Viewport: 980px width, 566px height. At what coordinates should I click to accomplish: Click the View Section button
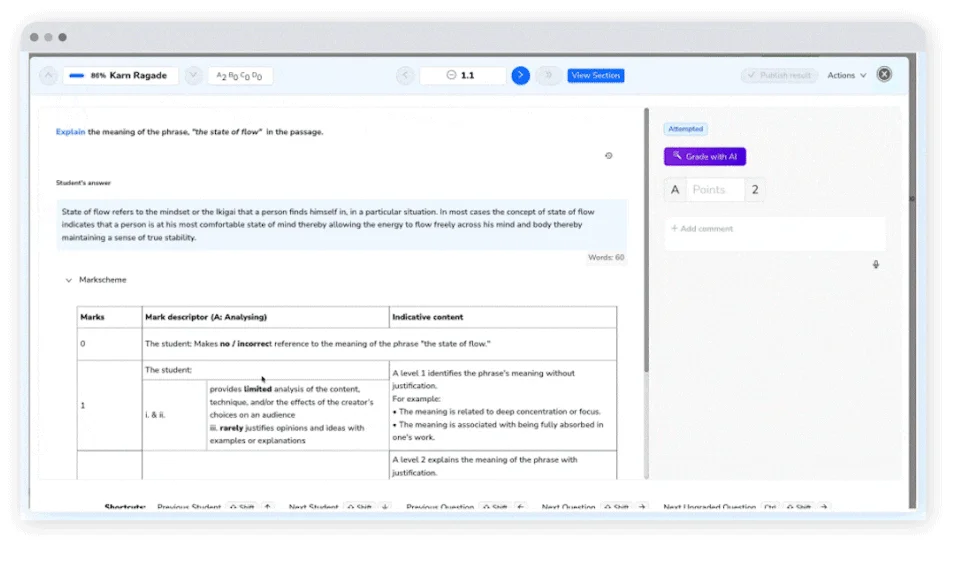tap(595, 76)
